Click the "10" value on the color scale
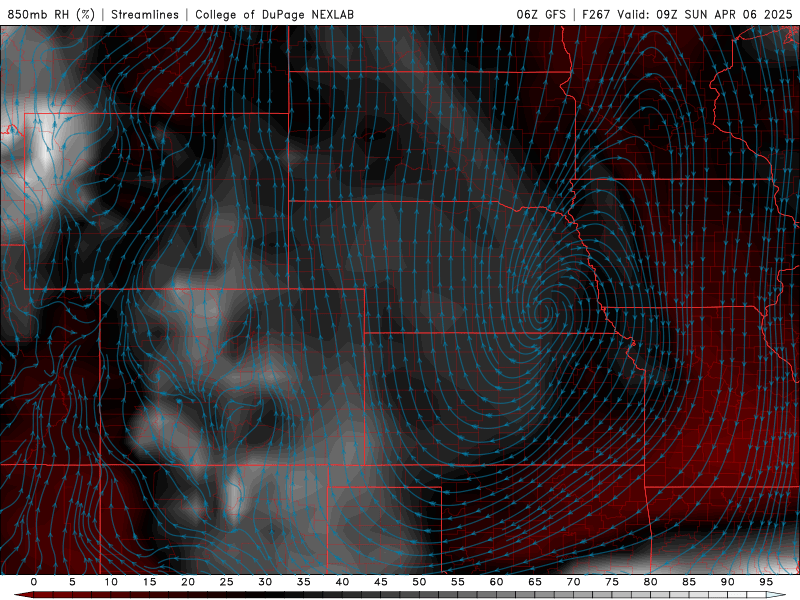This screenshot has height=600, width=800. [111, 582]
